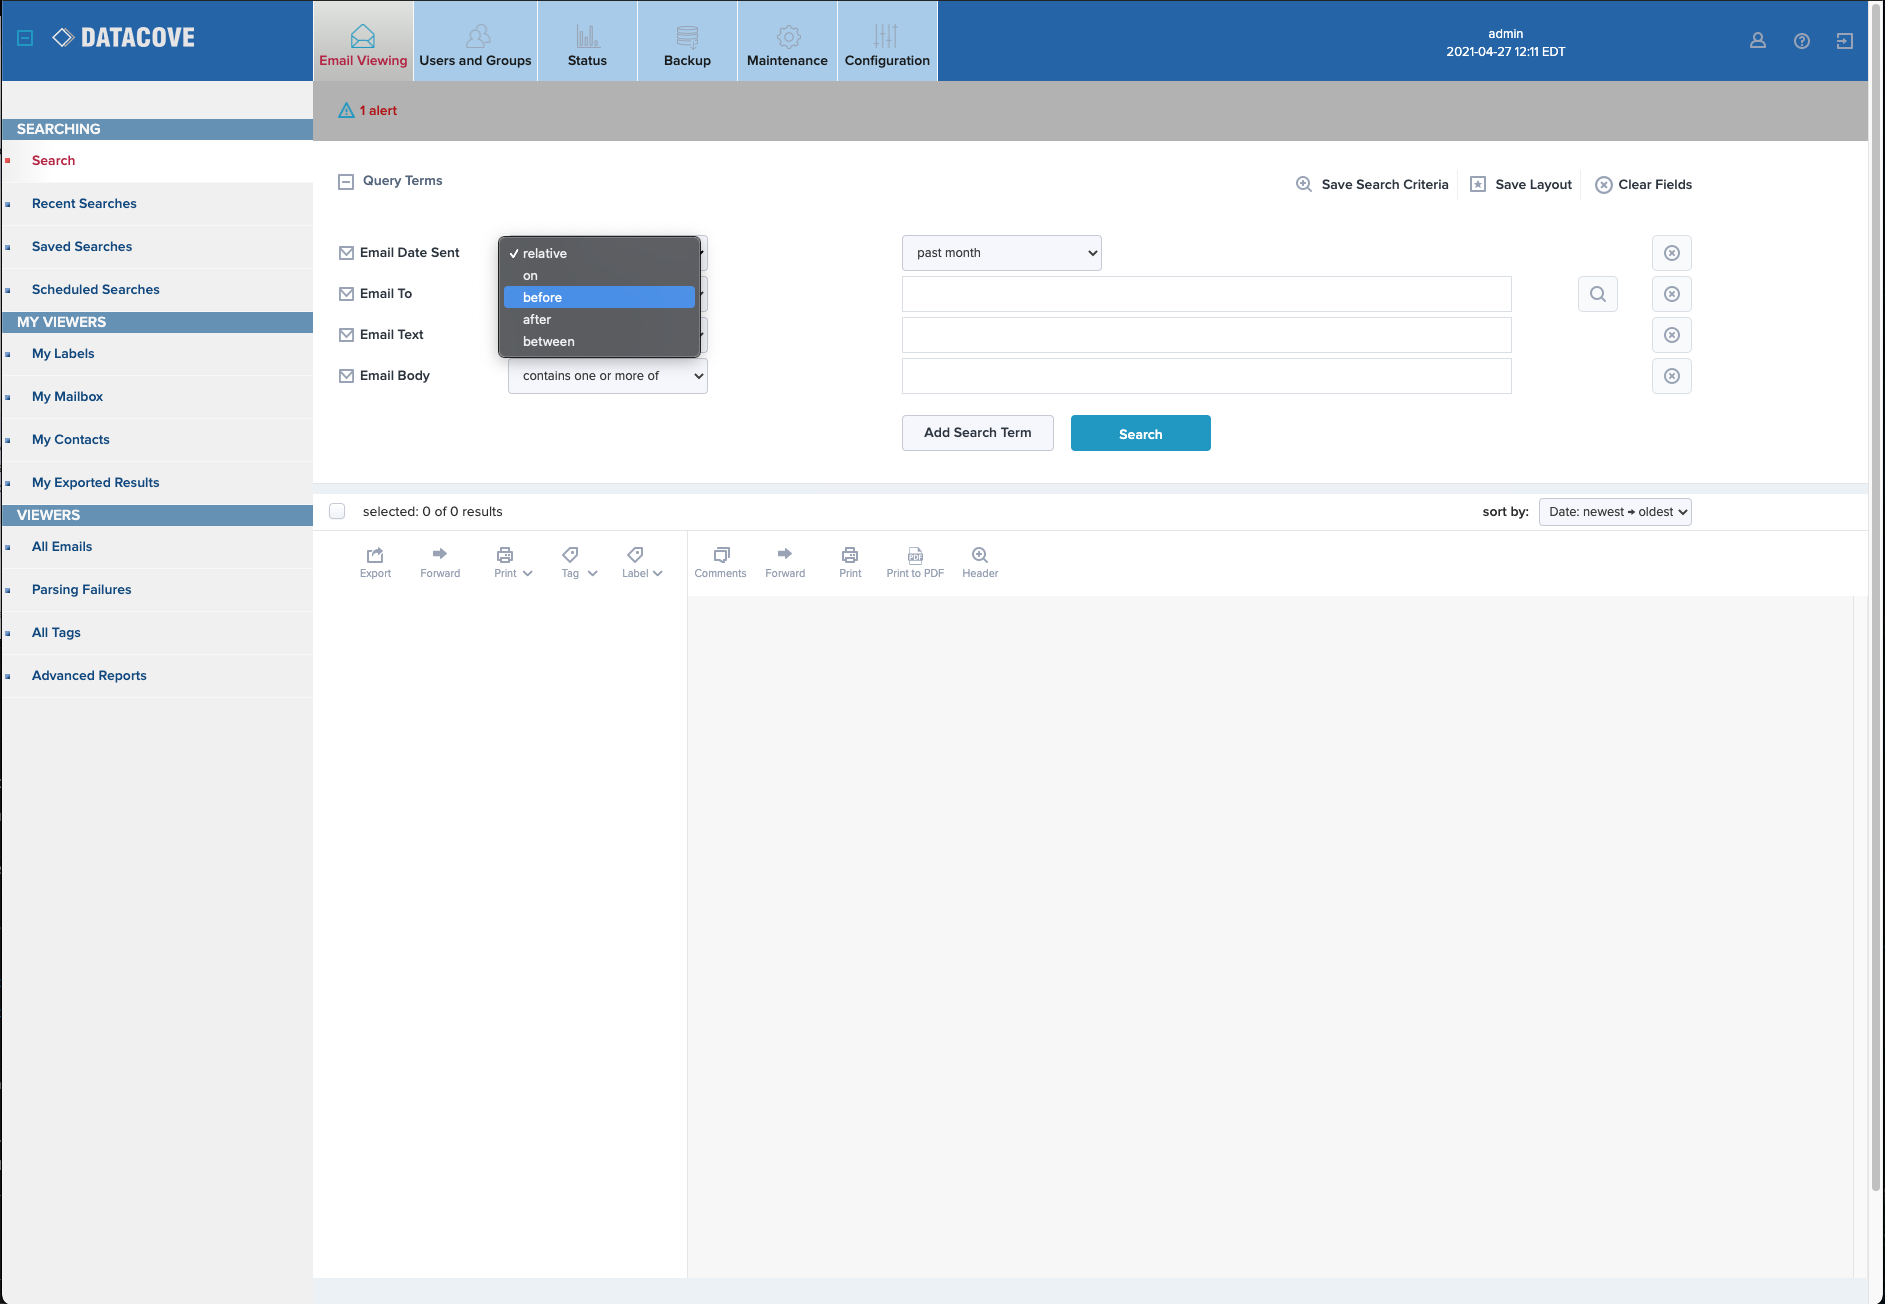Screen dimensions: 1885x1304
Task: Click Add Search Term button
Action: pyautogui.click(x=977, y=433)
